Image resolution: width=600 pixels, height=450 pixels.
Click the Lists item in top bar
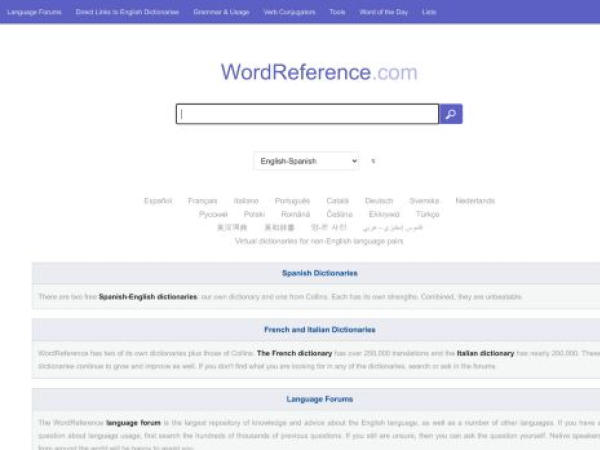[429, 12]
